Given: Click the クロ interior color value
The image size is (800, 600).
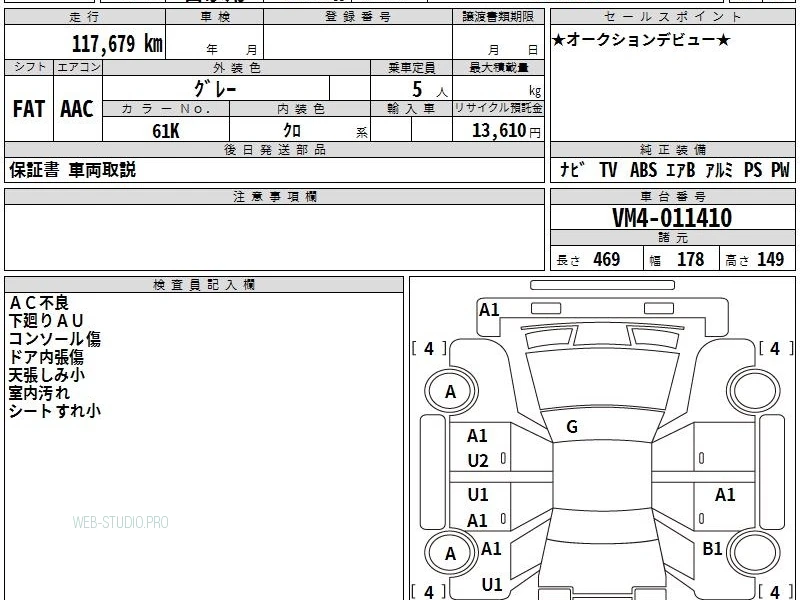Looking at the screenshot, I should pos(292,131).
